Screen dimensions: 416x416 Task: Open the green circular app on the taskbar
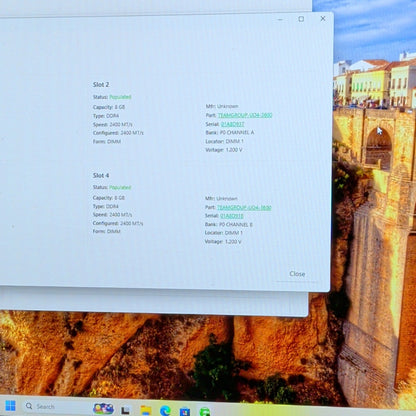(205, 412)
